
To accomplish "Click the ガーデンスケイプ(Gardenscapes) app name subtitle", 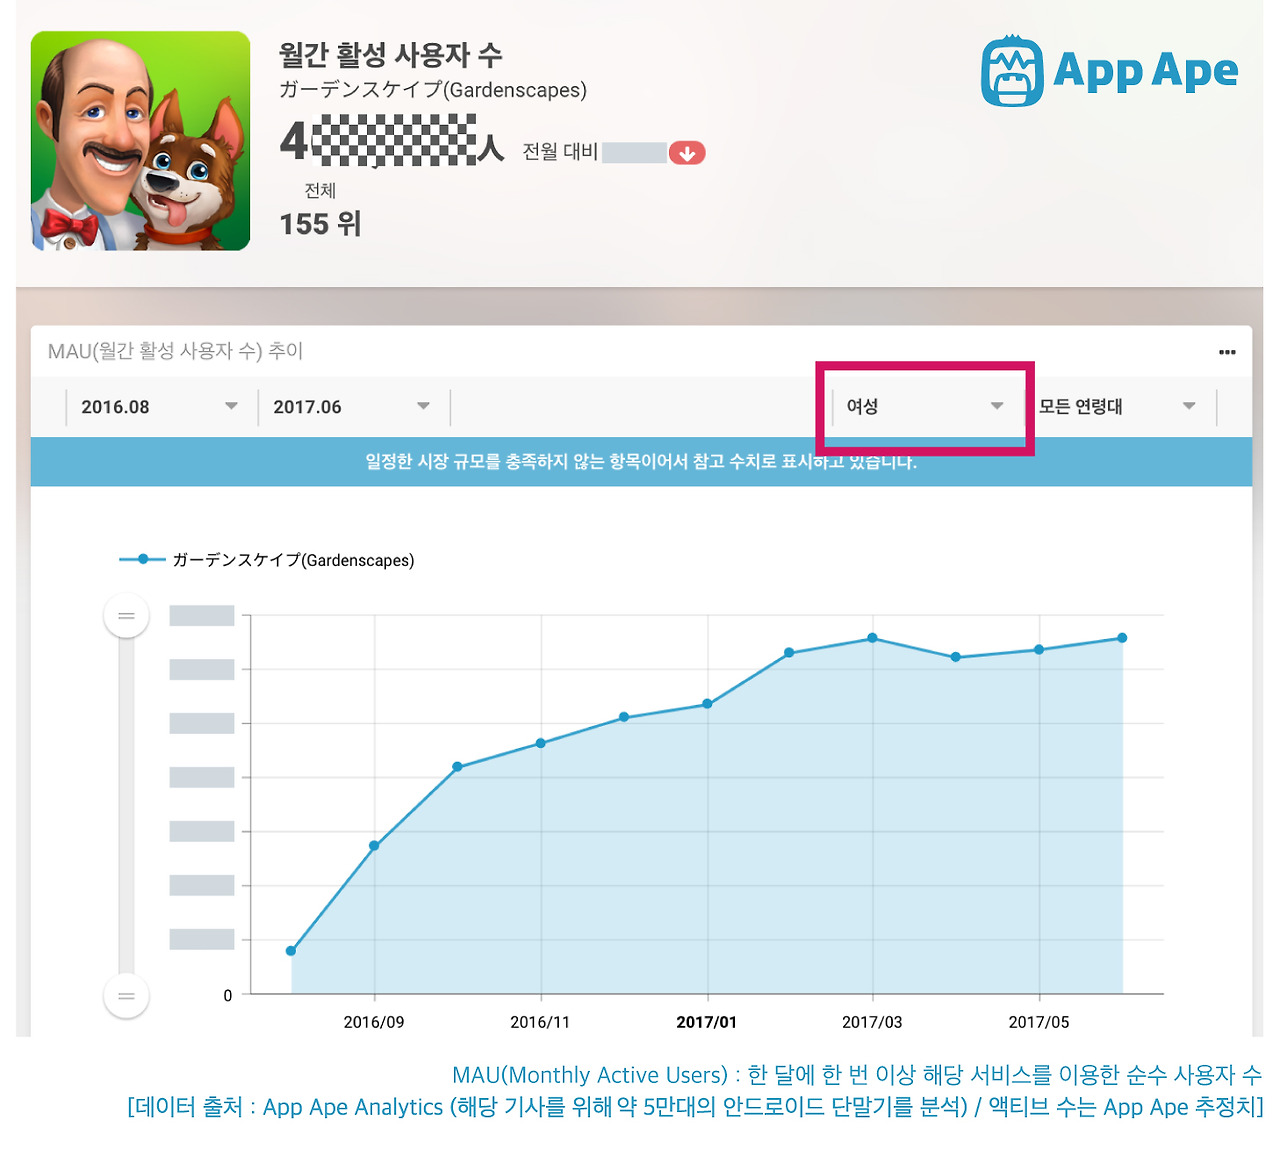I will [x=433, y=90].
